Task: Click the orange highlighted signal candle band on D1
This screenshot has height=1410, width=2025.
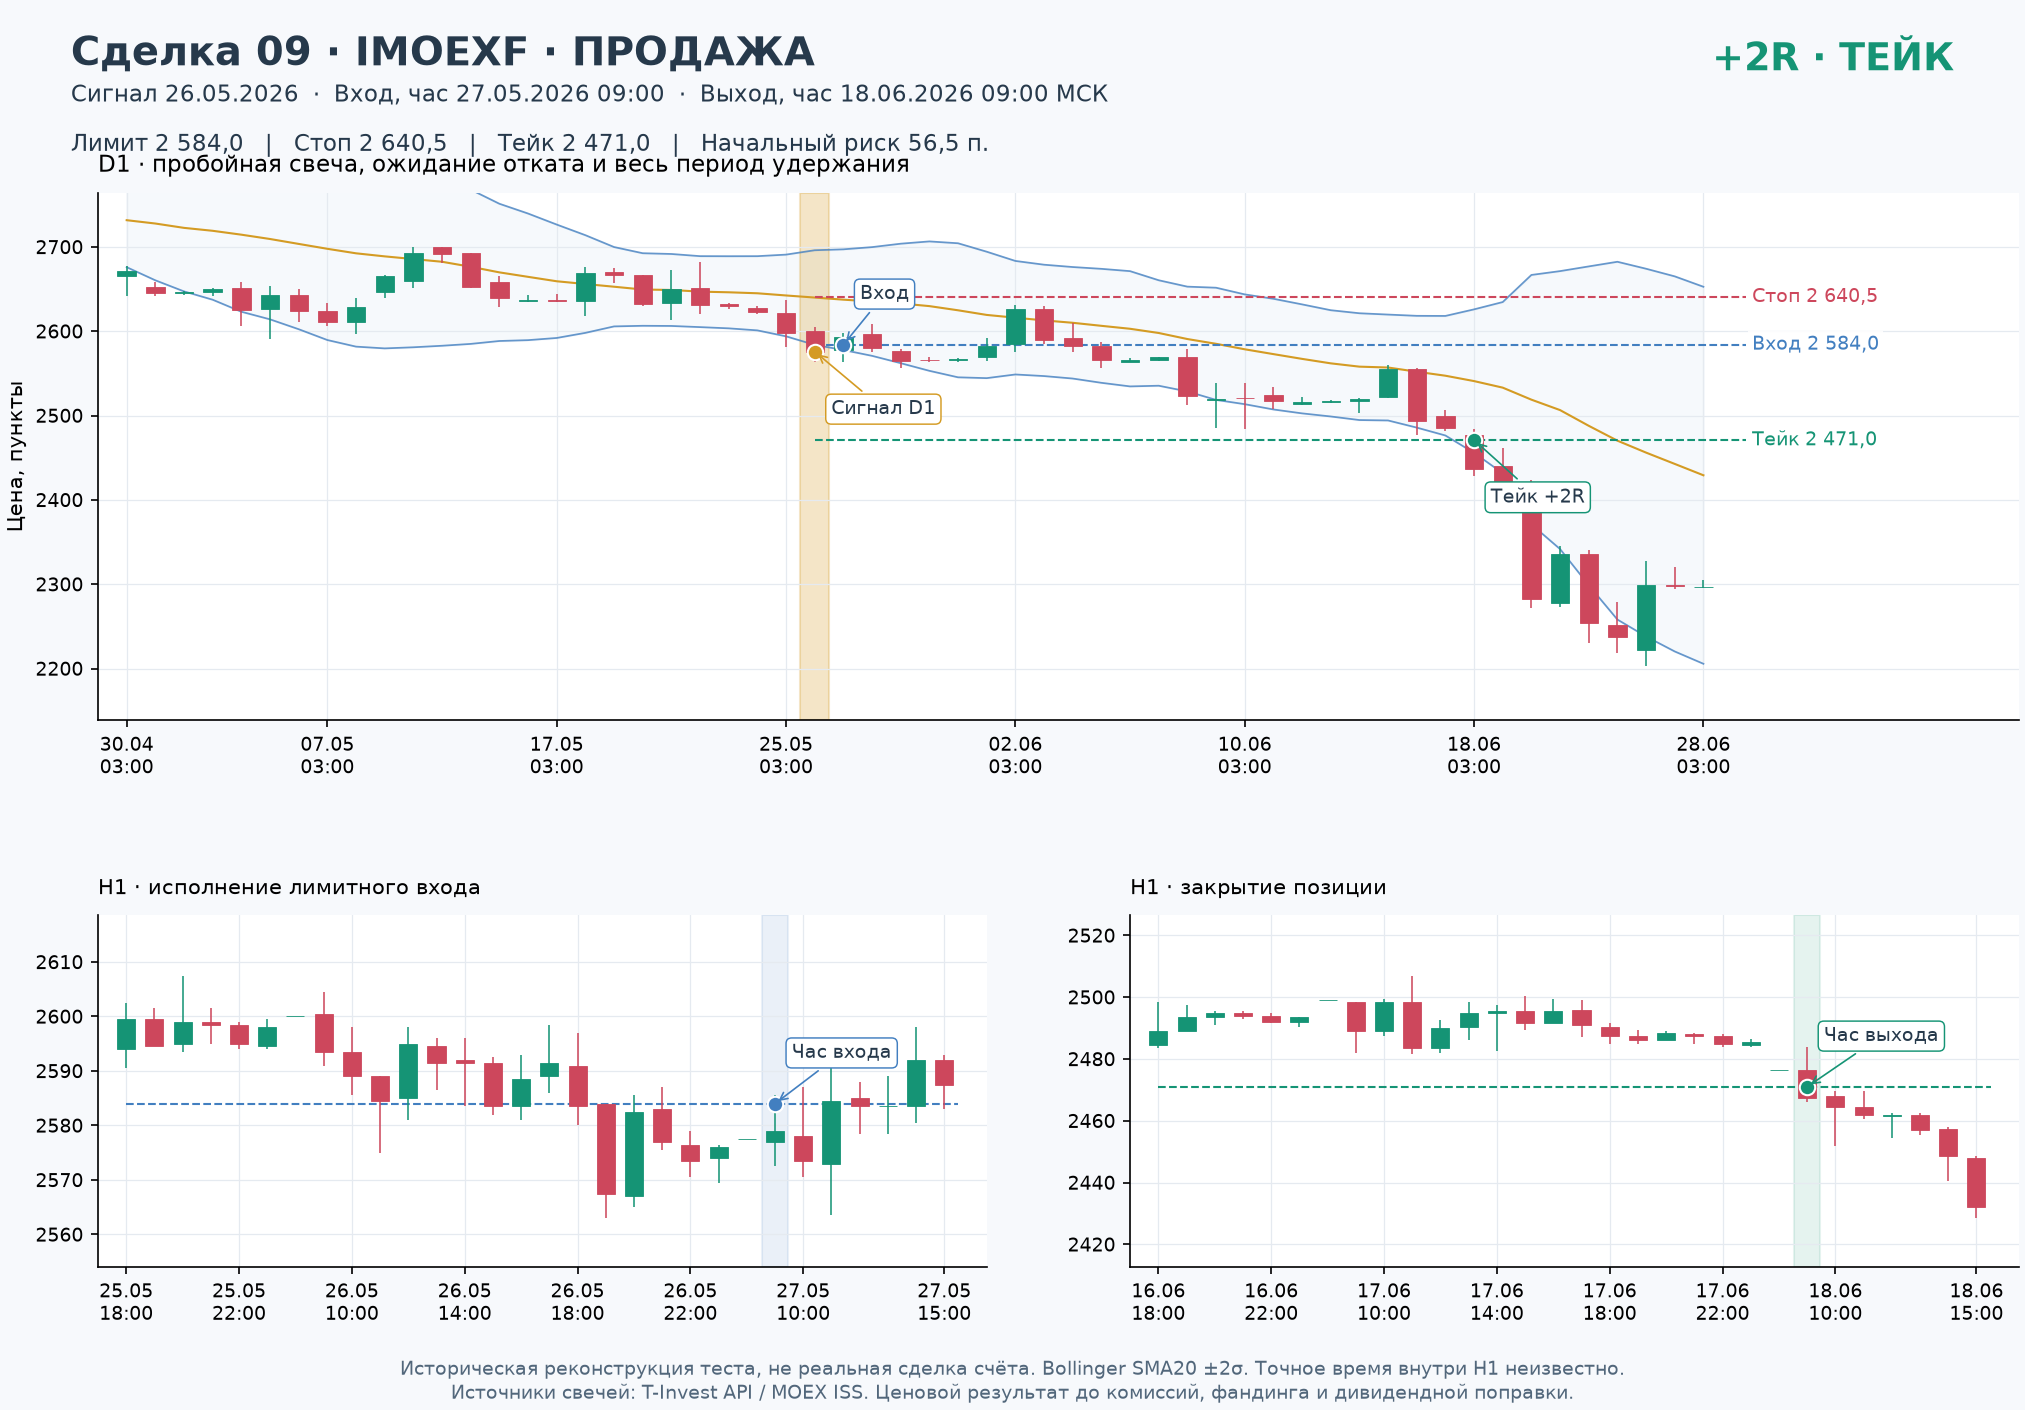Action: click(x=814, y=456)
